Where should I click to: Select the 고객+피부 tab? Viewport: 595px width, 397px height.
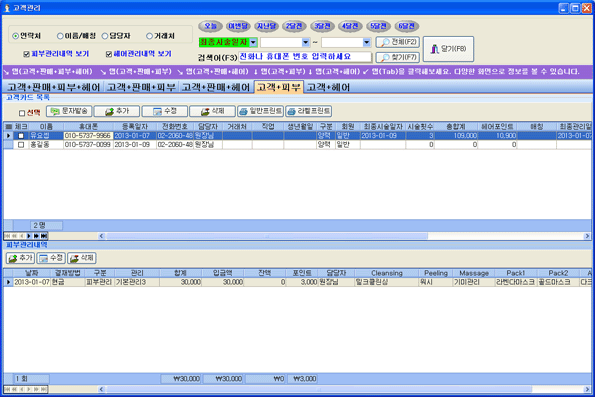click(x=279, y=87)
